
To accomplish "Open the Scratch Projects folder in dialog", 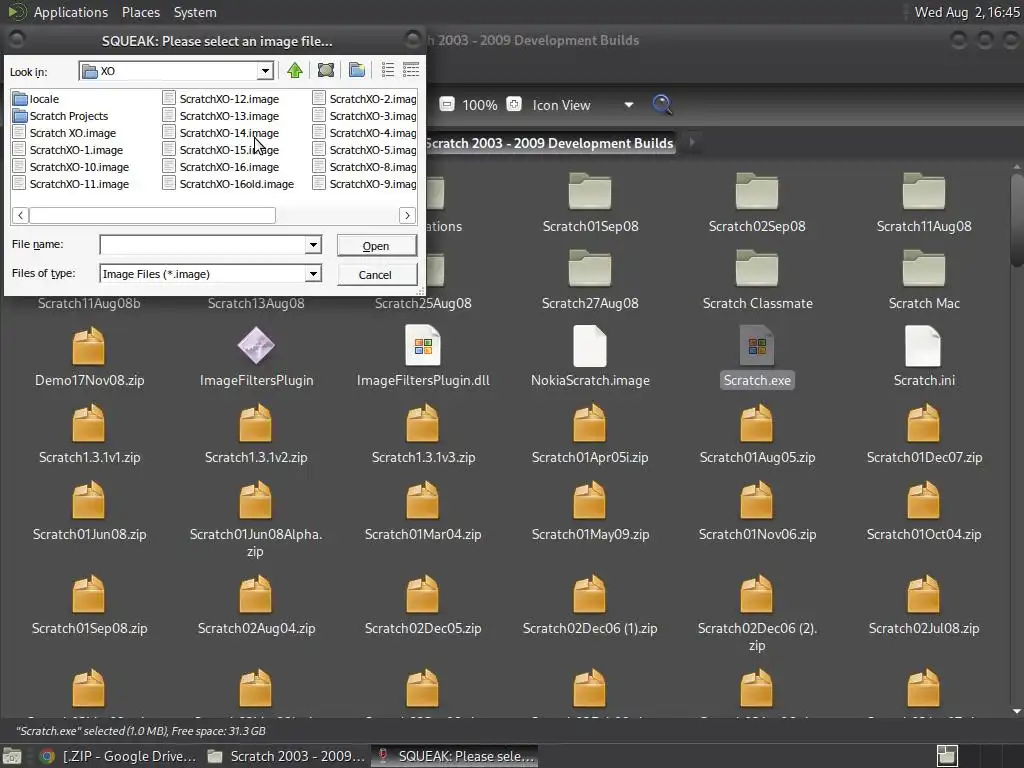I will [x=61, y=116].
